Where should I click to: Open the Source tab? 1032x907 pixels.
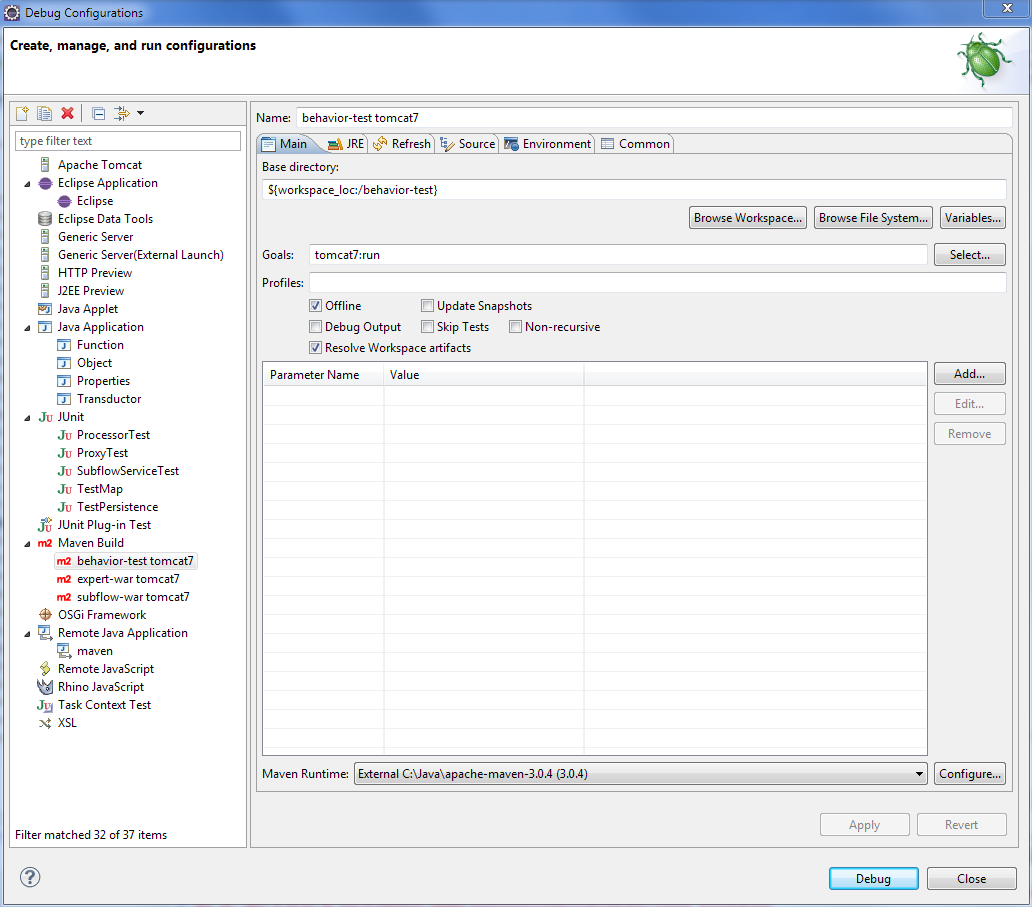pos(468,143)
